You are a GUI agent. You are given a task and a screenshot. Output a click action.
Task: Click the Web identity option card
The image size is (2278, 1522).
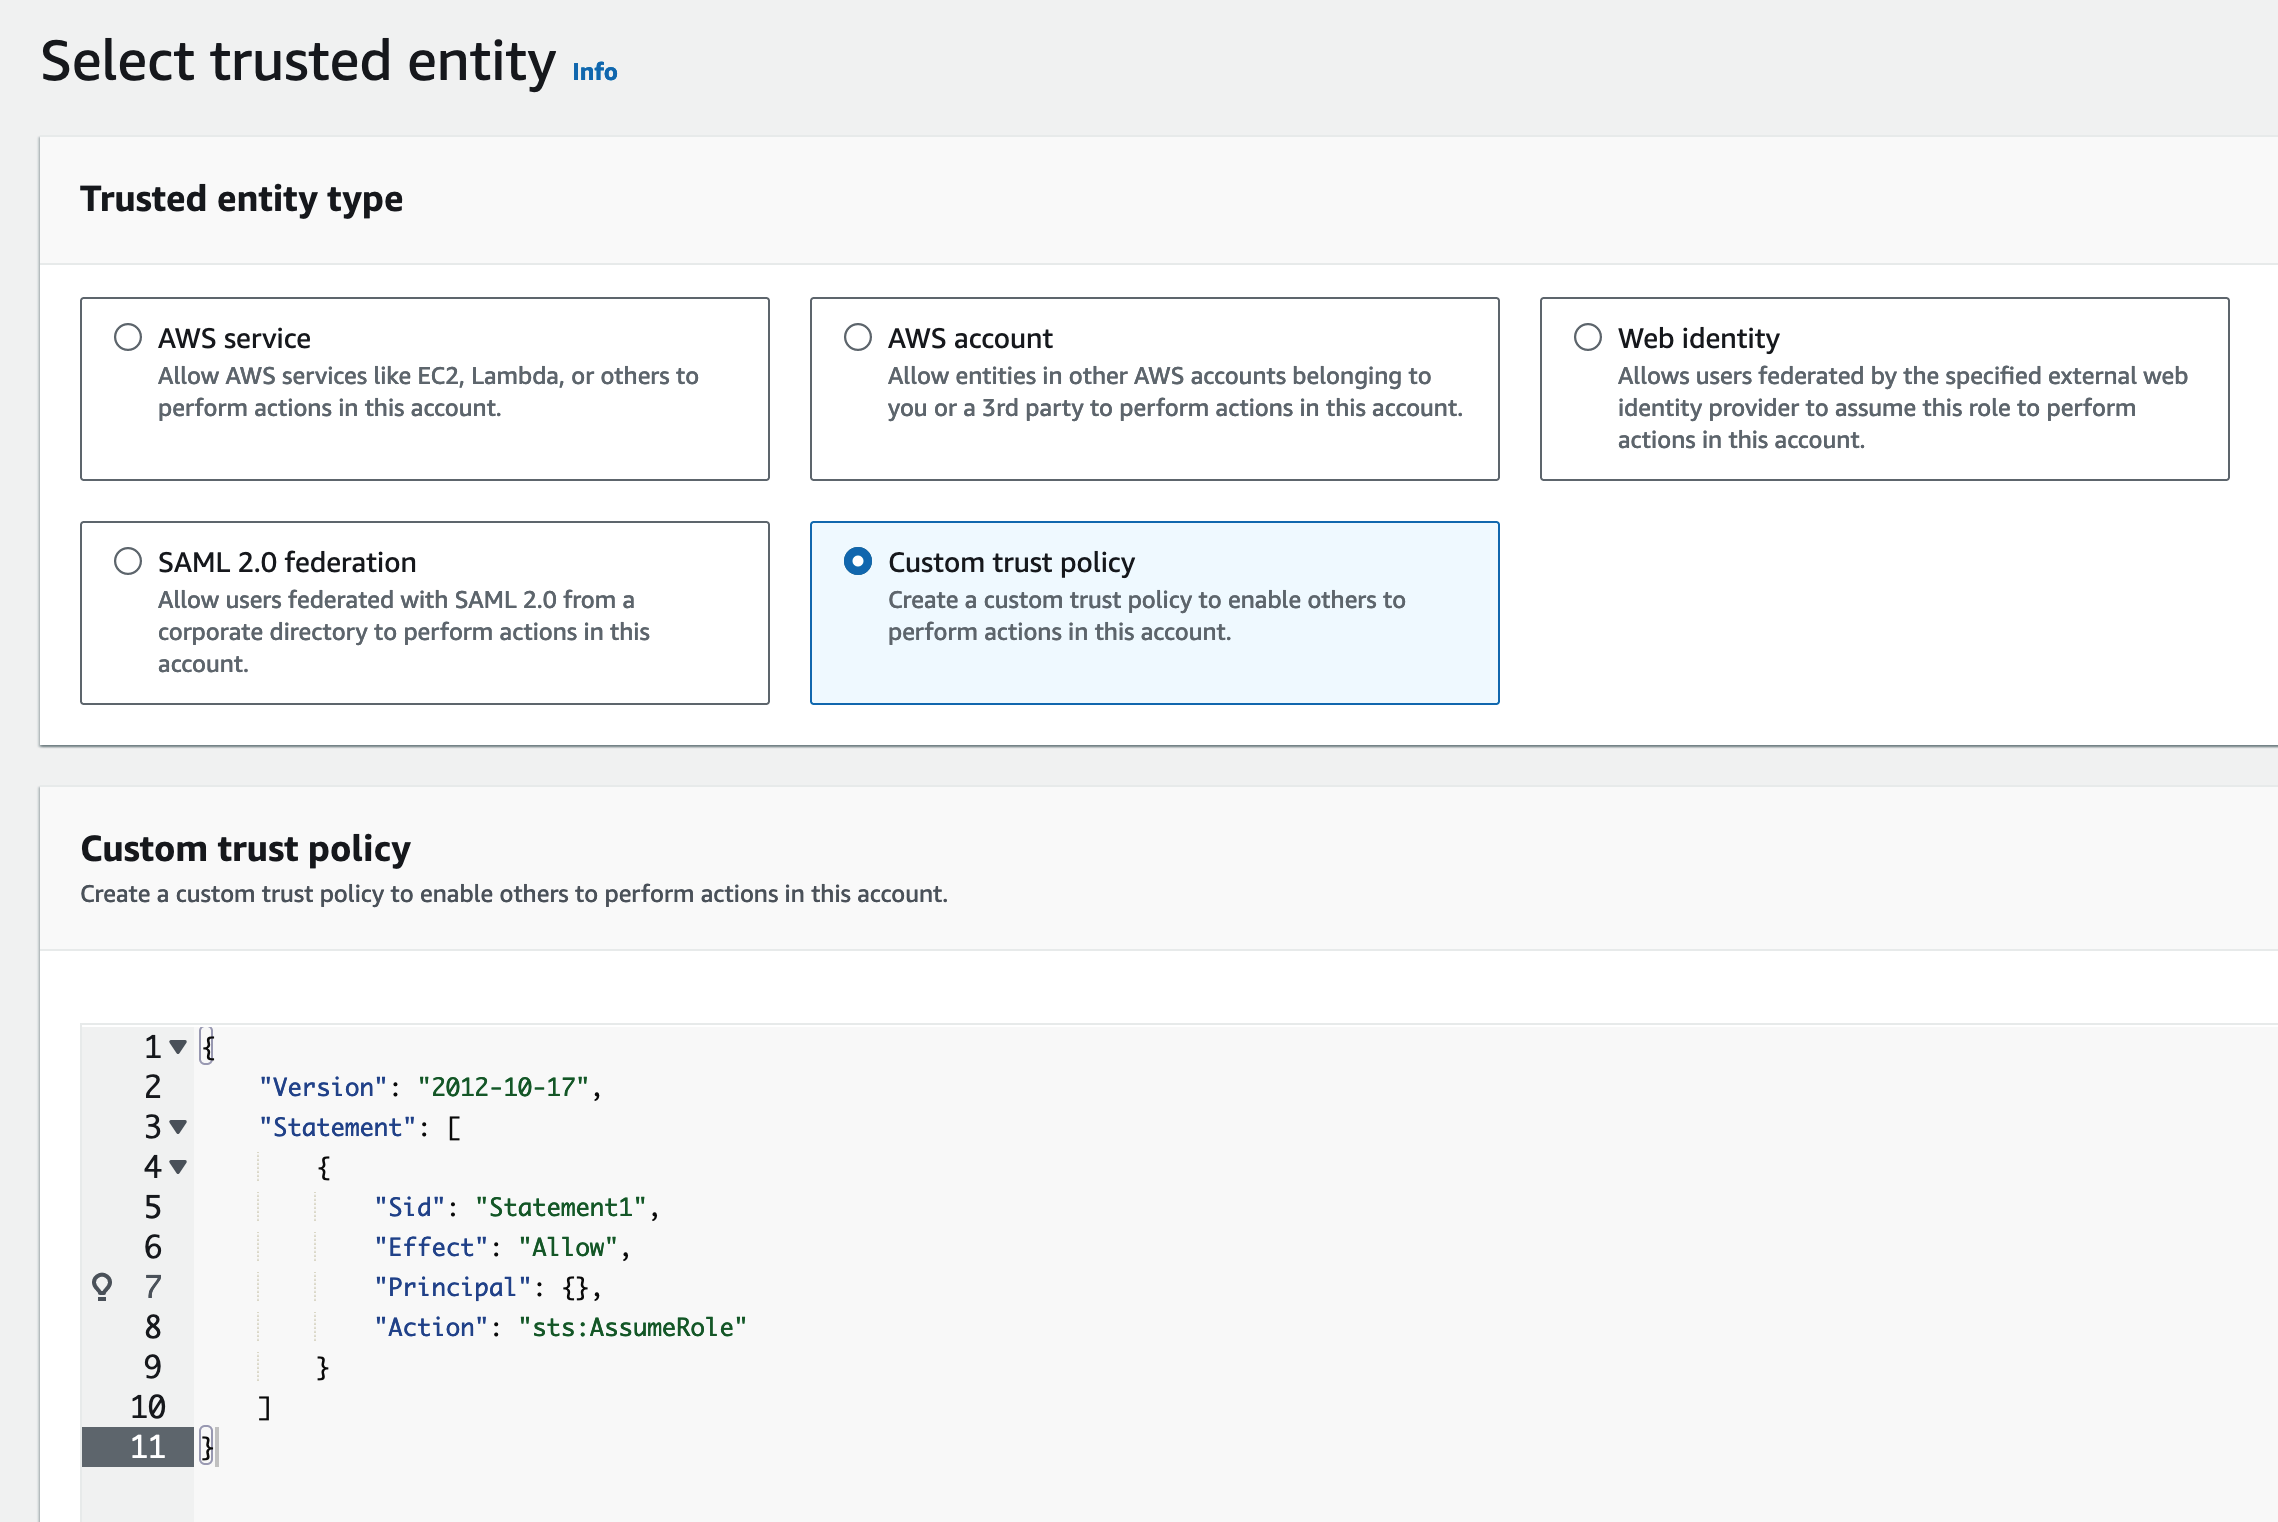pos(1884,389)
